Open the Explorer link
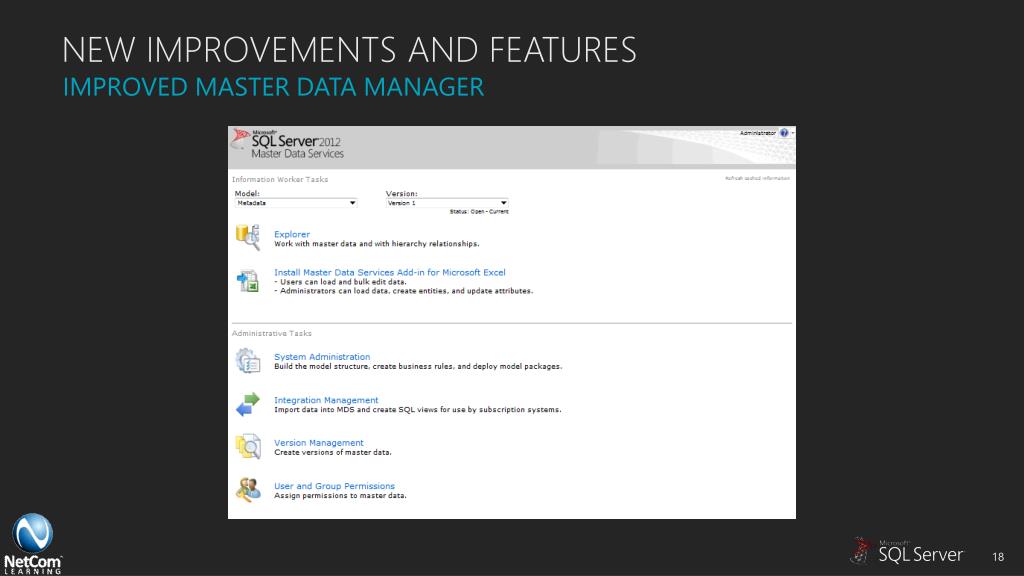This screenshot has height=576, width=1024. pos(292,234)
